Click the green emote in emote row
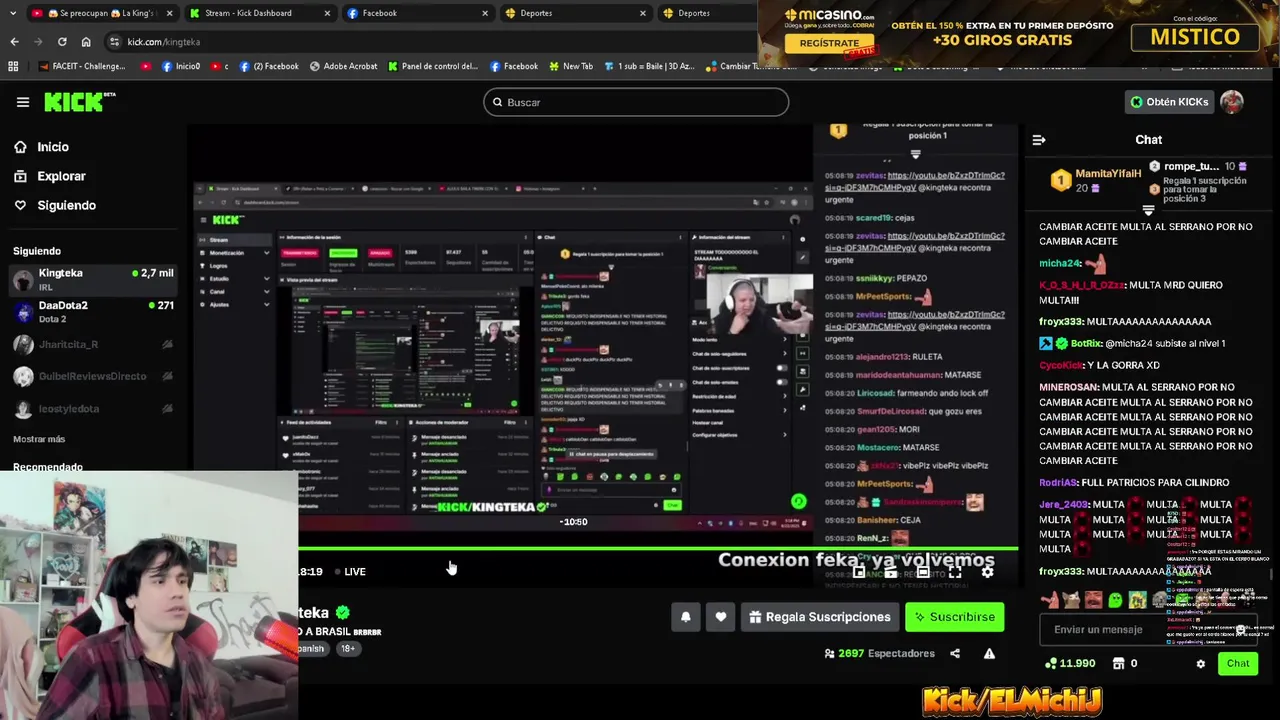 click(1115, 600)
